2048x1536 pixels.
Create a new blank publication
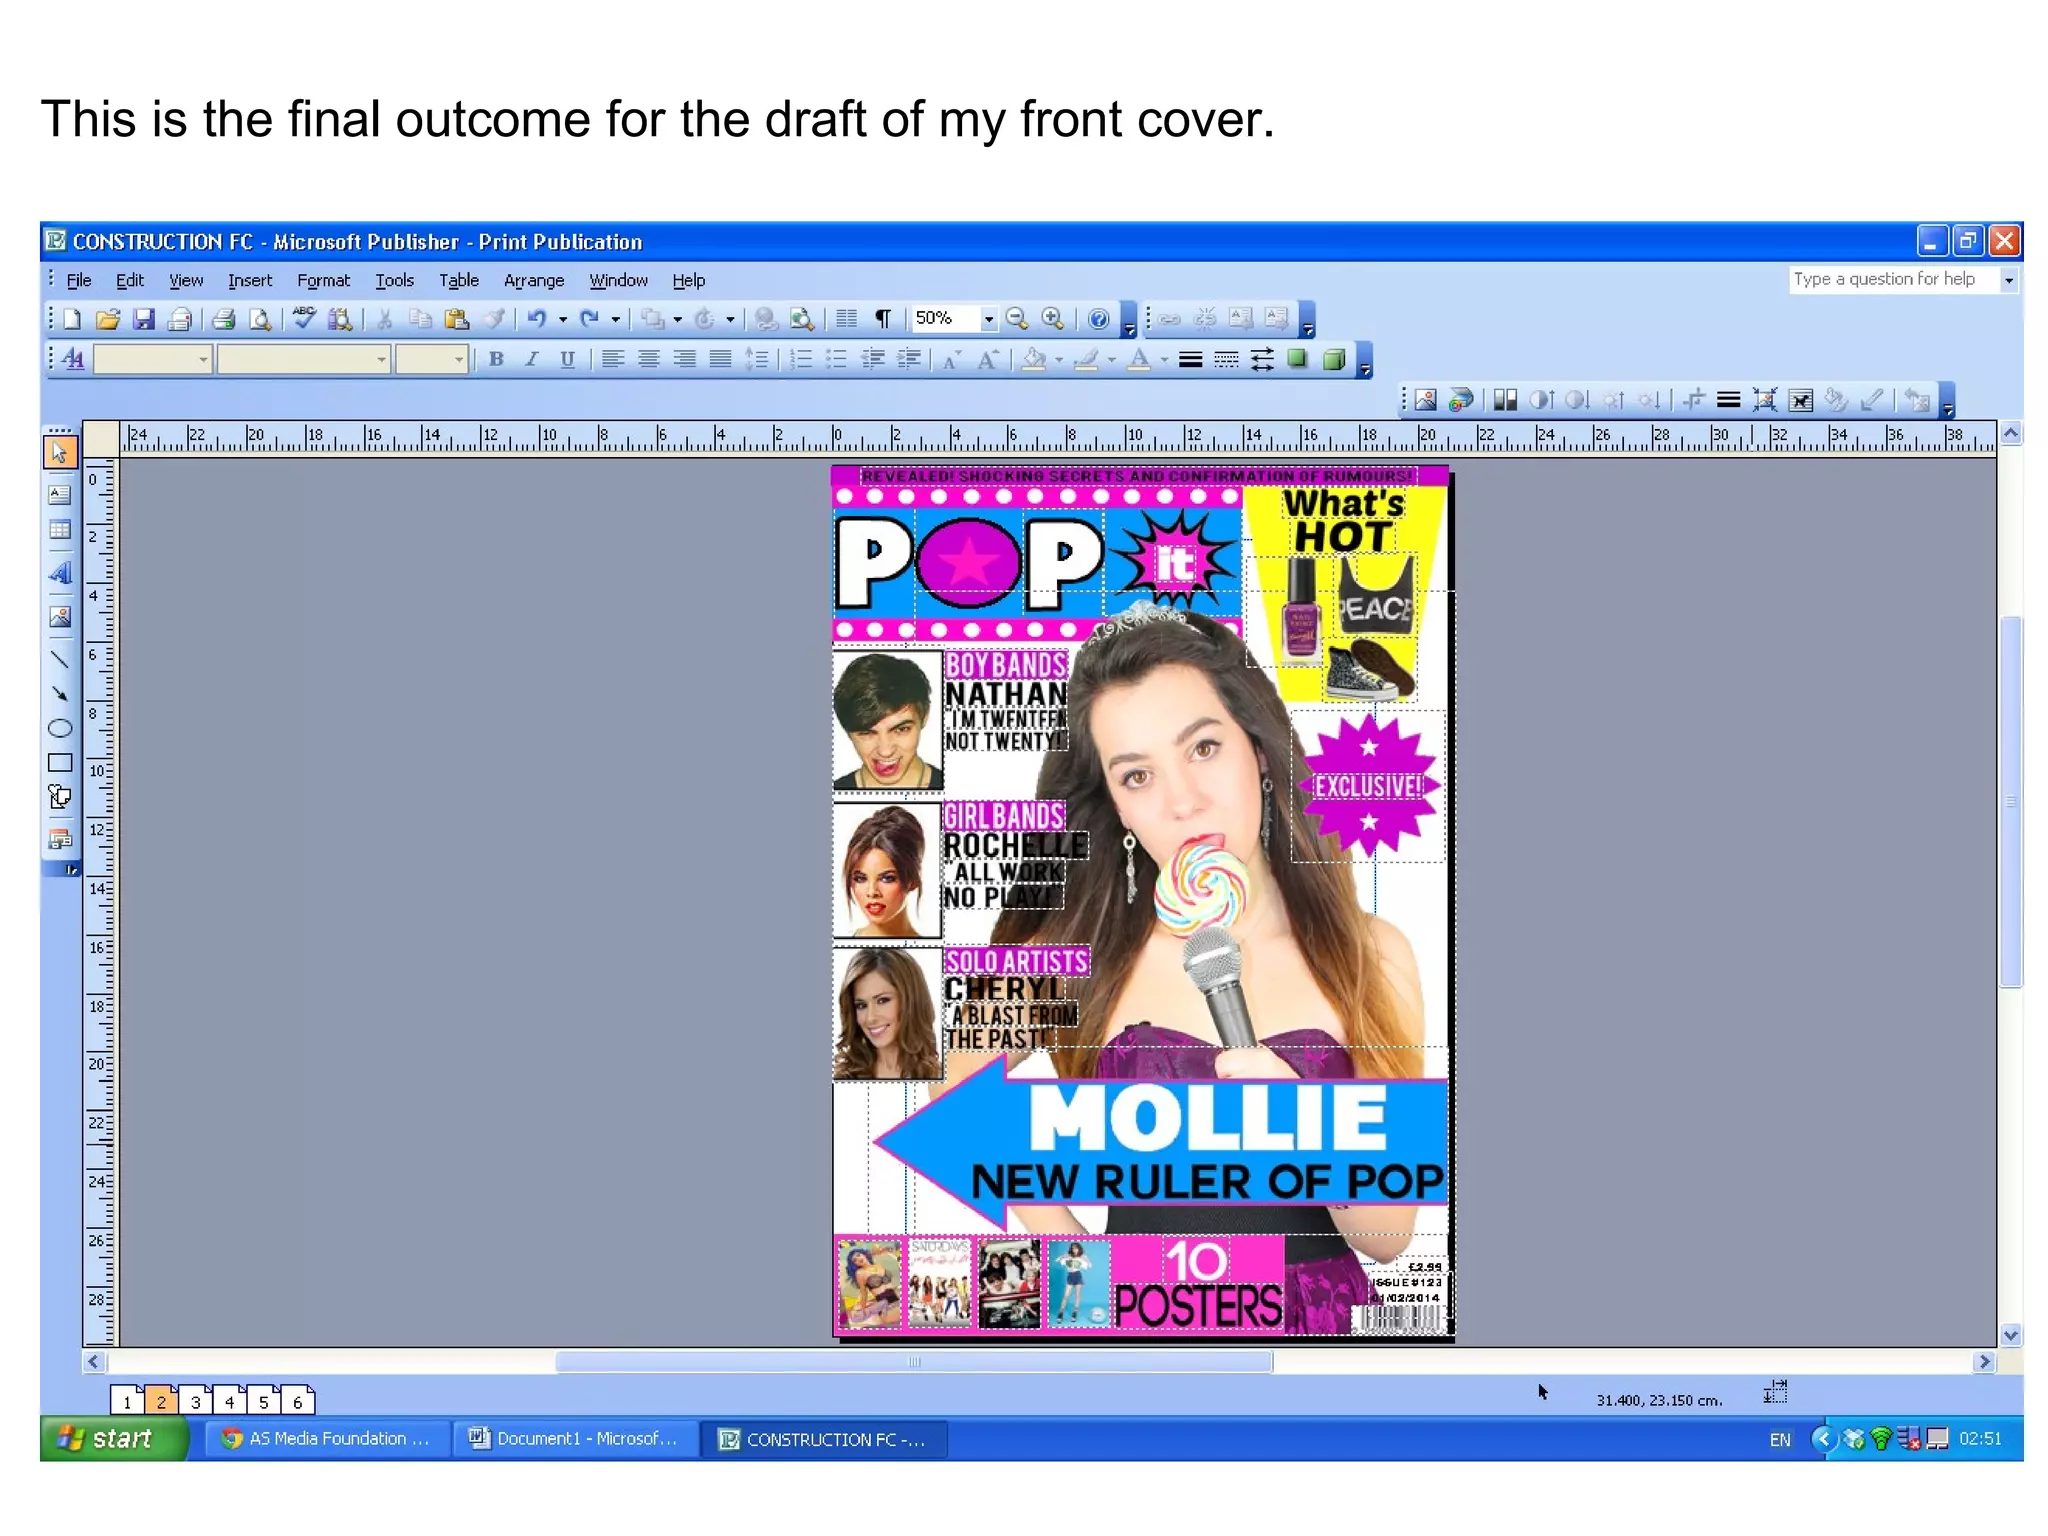pos(72,319)
